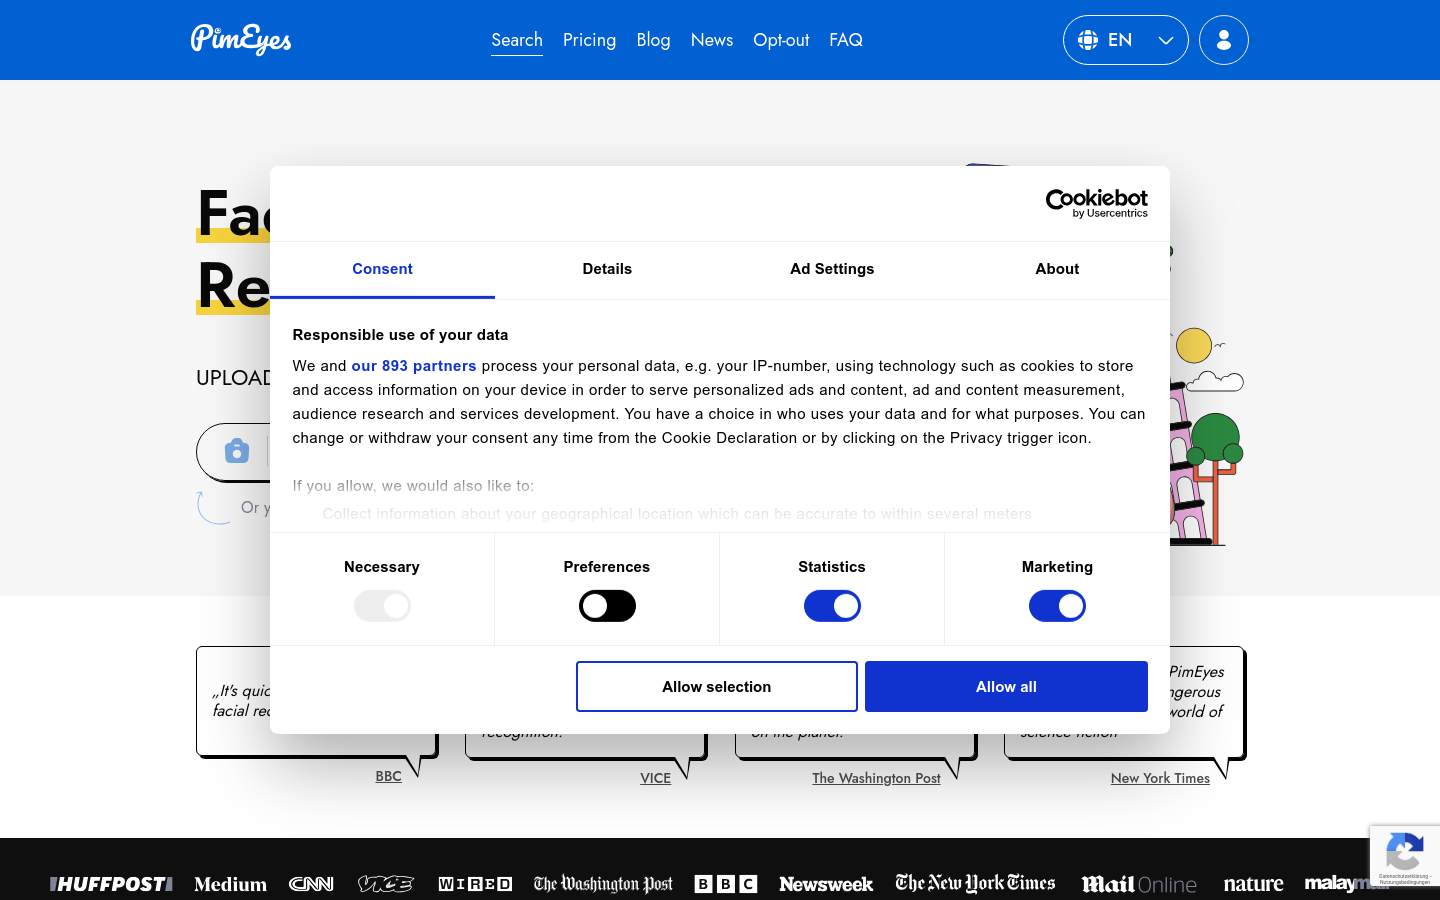
Task: Enable the Preferences cookies switch
Action: coord(607,606)
